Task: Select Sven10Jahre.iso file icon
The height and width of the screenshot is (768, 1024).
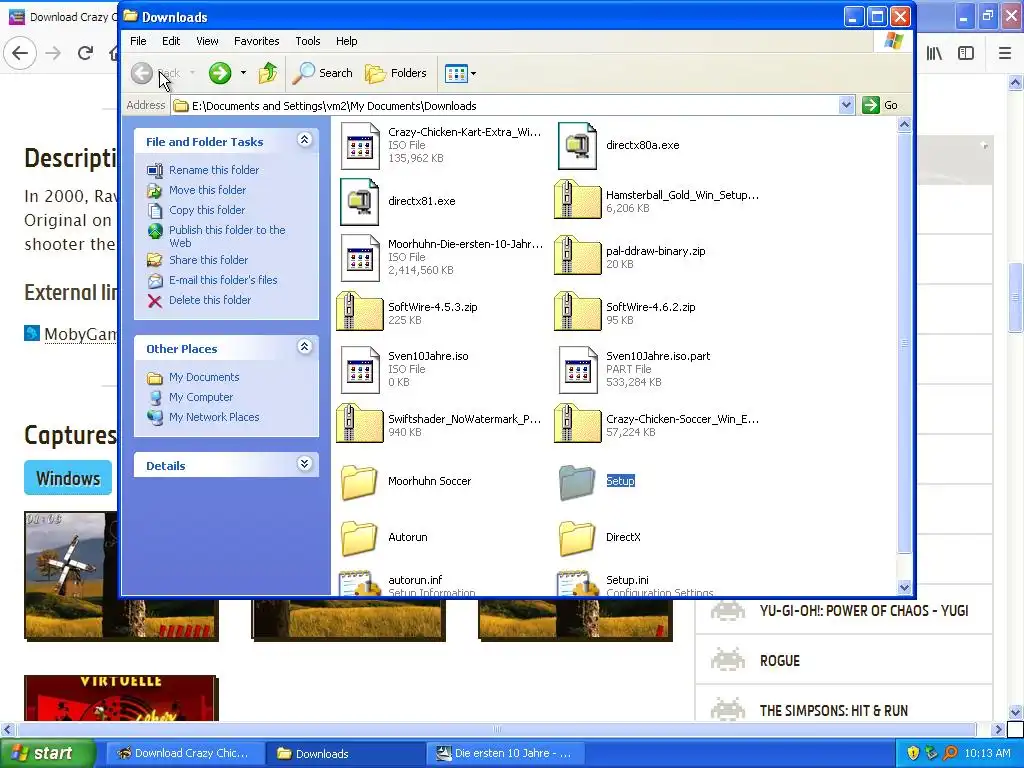Action: 360,370
